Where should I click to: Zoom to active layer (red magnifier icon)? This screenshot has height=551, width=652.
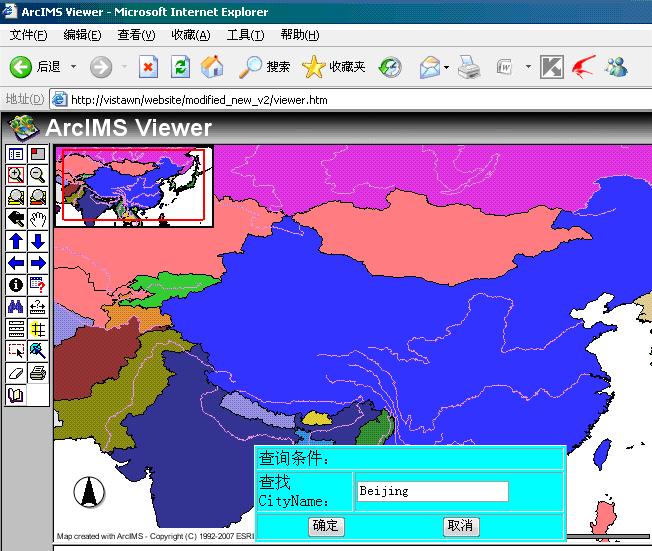tap(38, 197)
